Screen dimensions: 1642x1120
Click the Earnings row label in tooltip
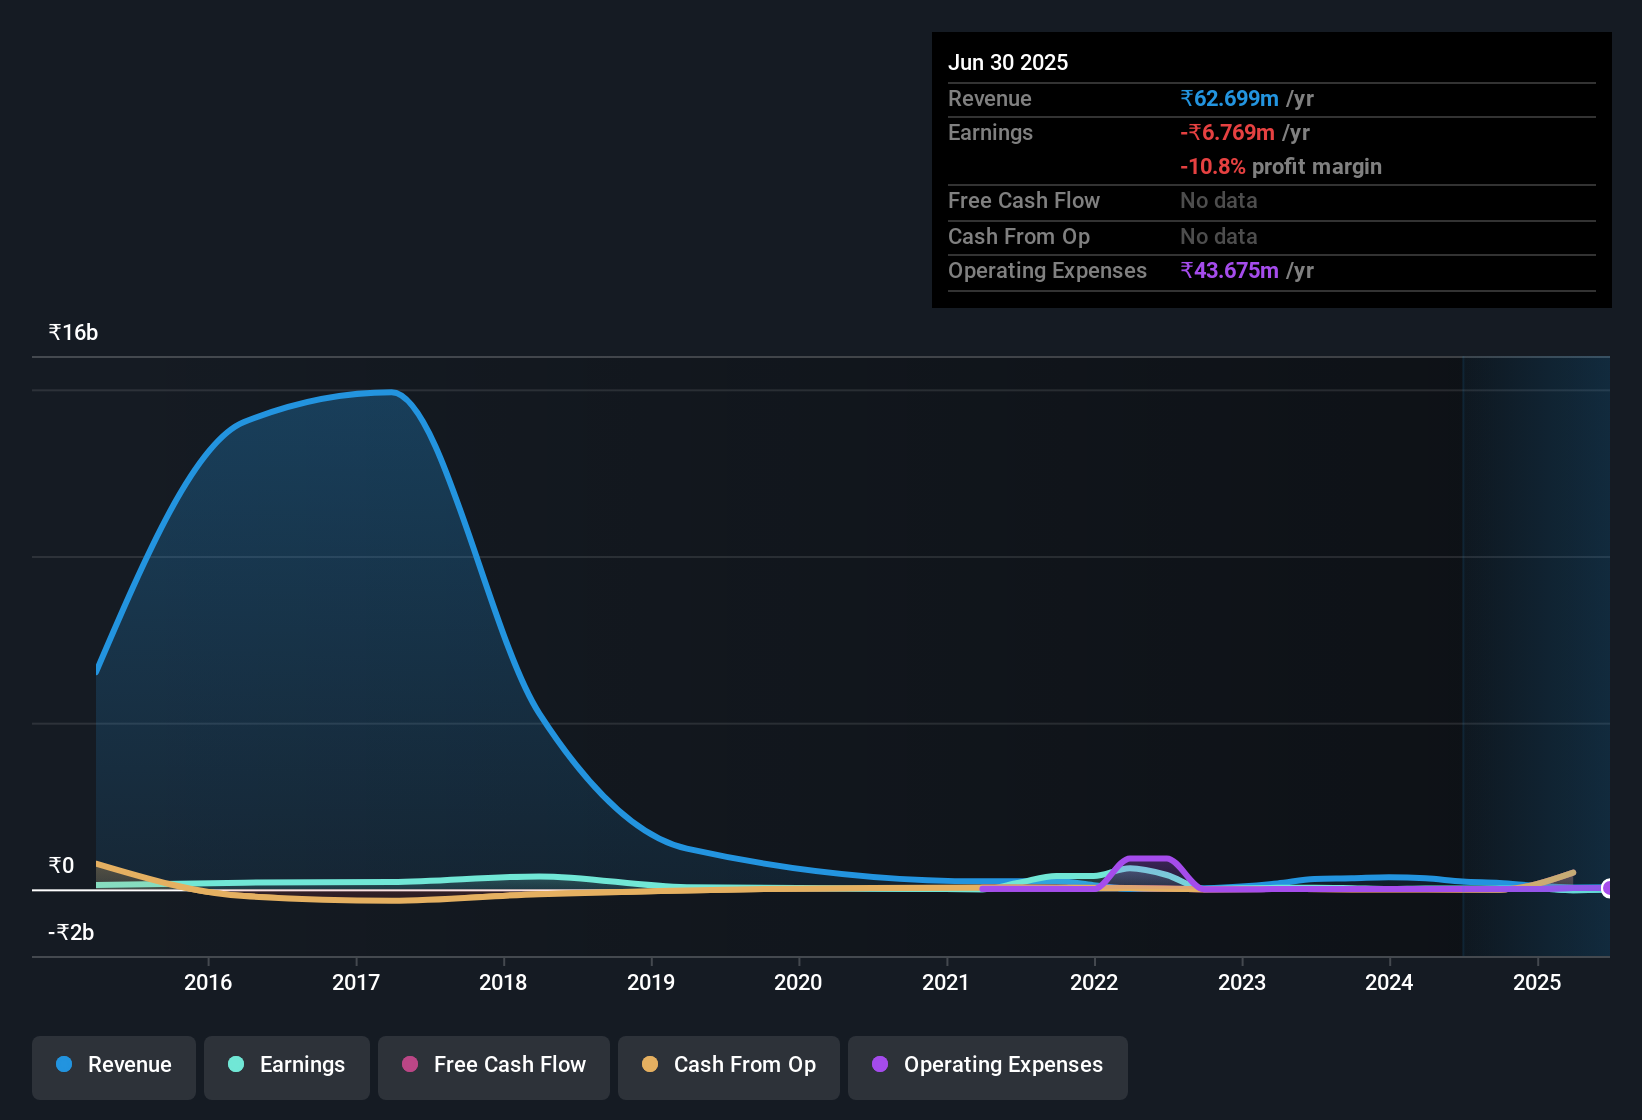click(990, 132)
